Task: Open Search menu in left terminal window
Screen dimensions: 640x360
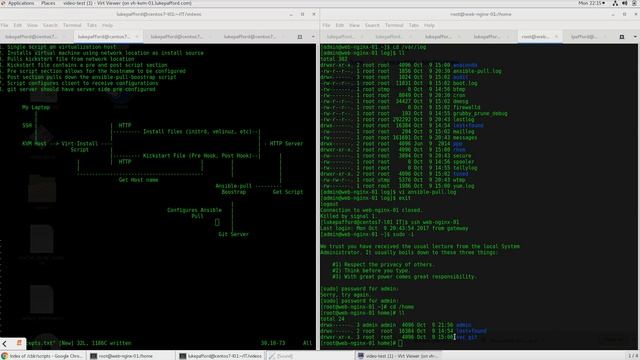Action: click(50, 25)
